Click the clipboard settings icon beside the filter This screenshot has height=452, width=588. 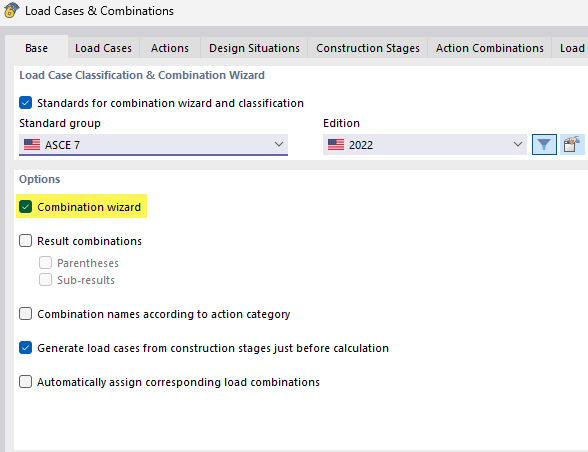[572, 144]
